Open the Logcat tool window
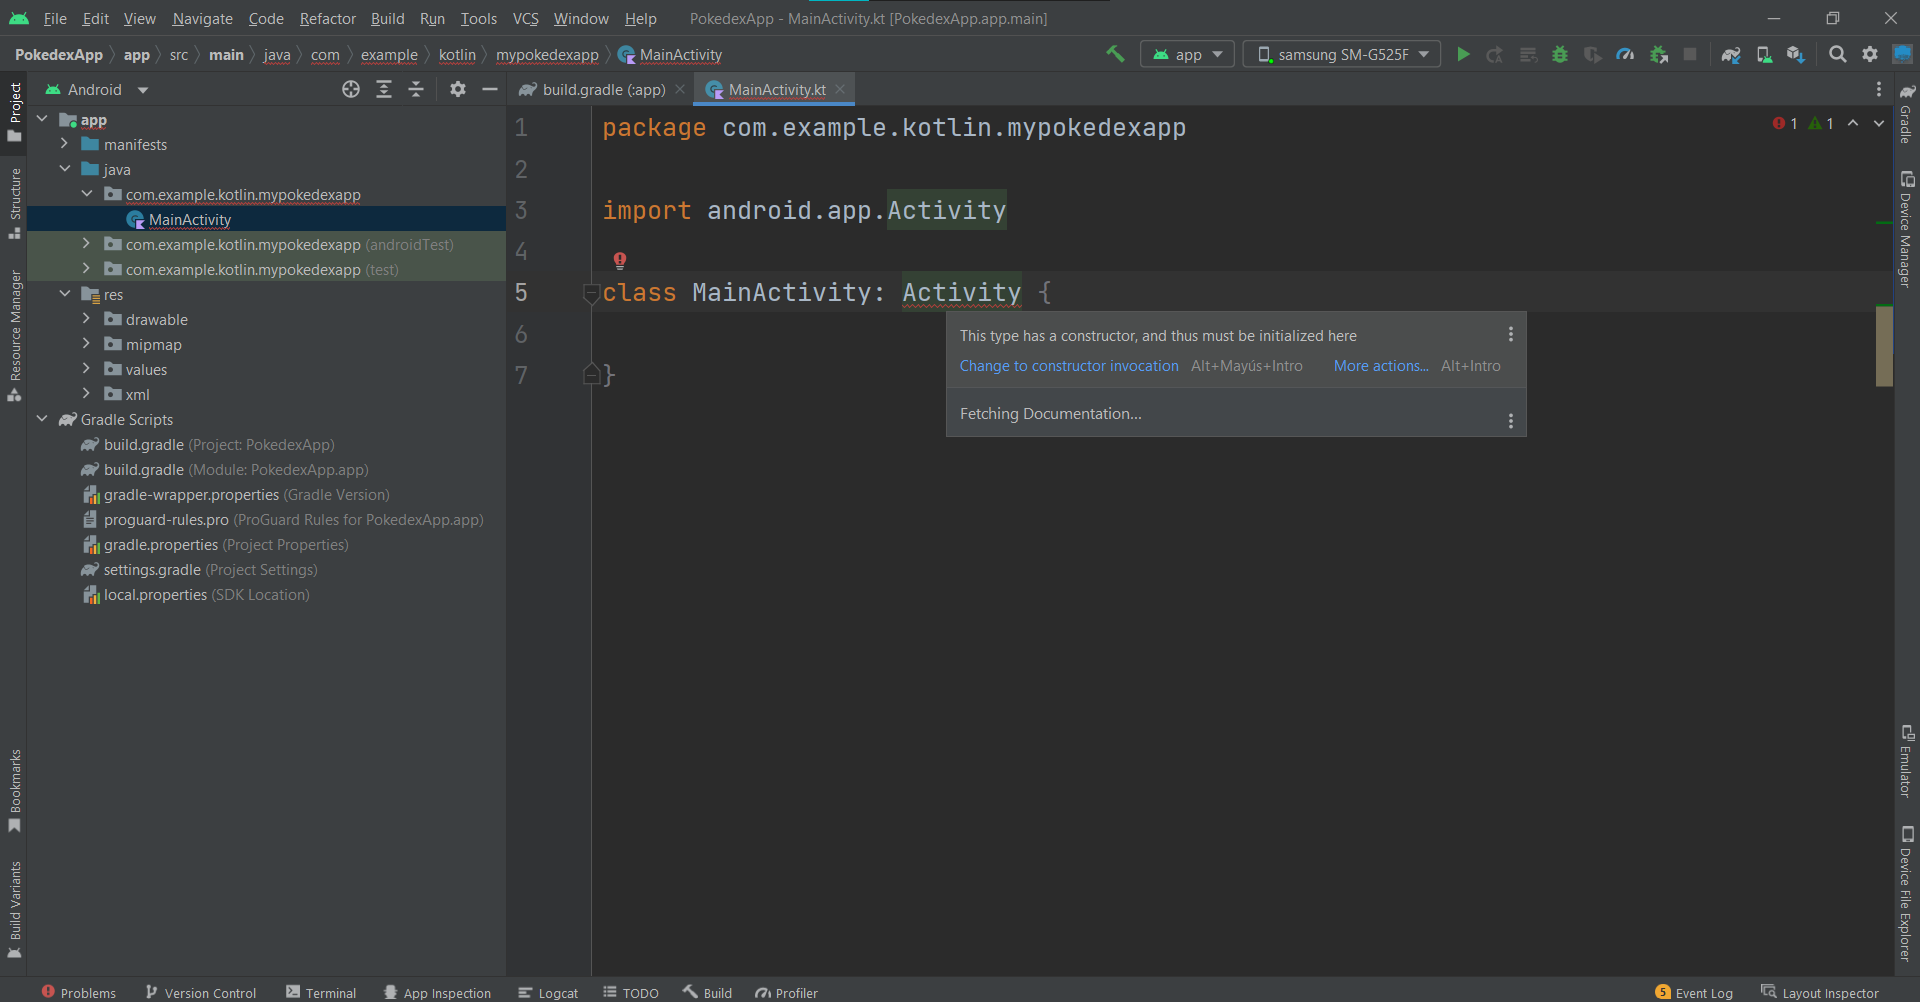1920x1002 pixels. [548, 993]
